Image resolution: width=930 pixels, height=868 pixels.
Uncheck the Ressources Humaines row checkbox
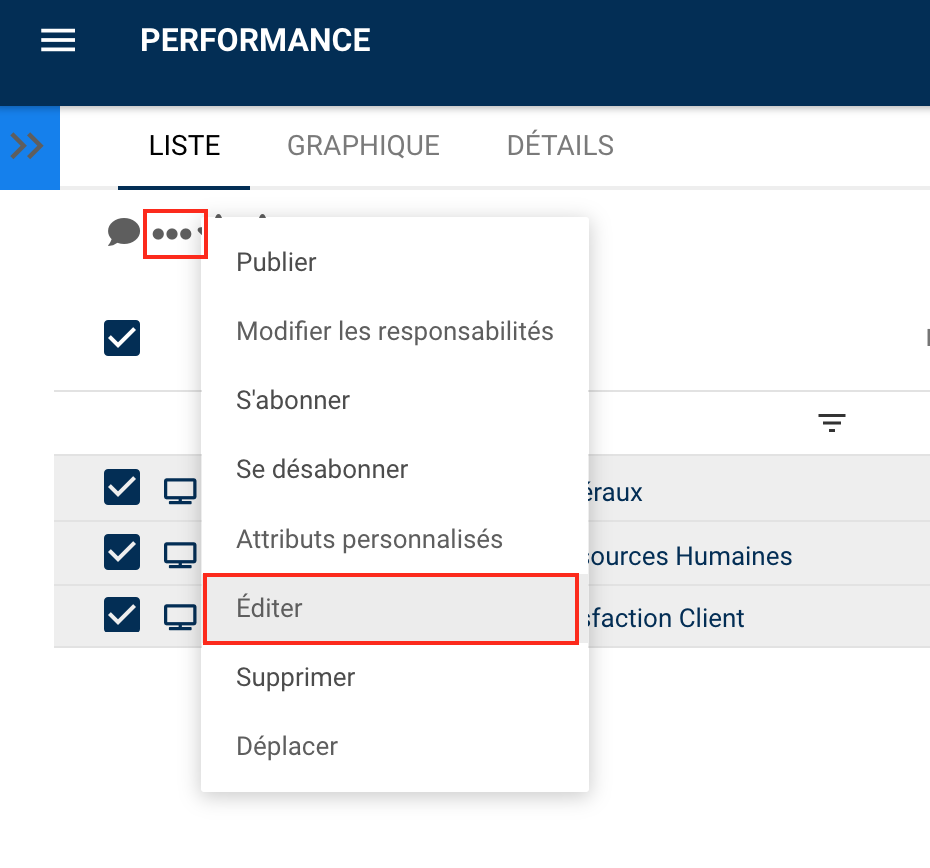click(122, 551)
